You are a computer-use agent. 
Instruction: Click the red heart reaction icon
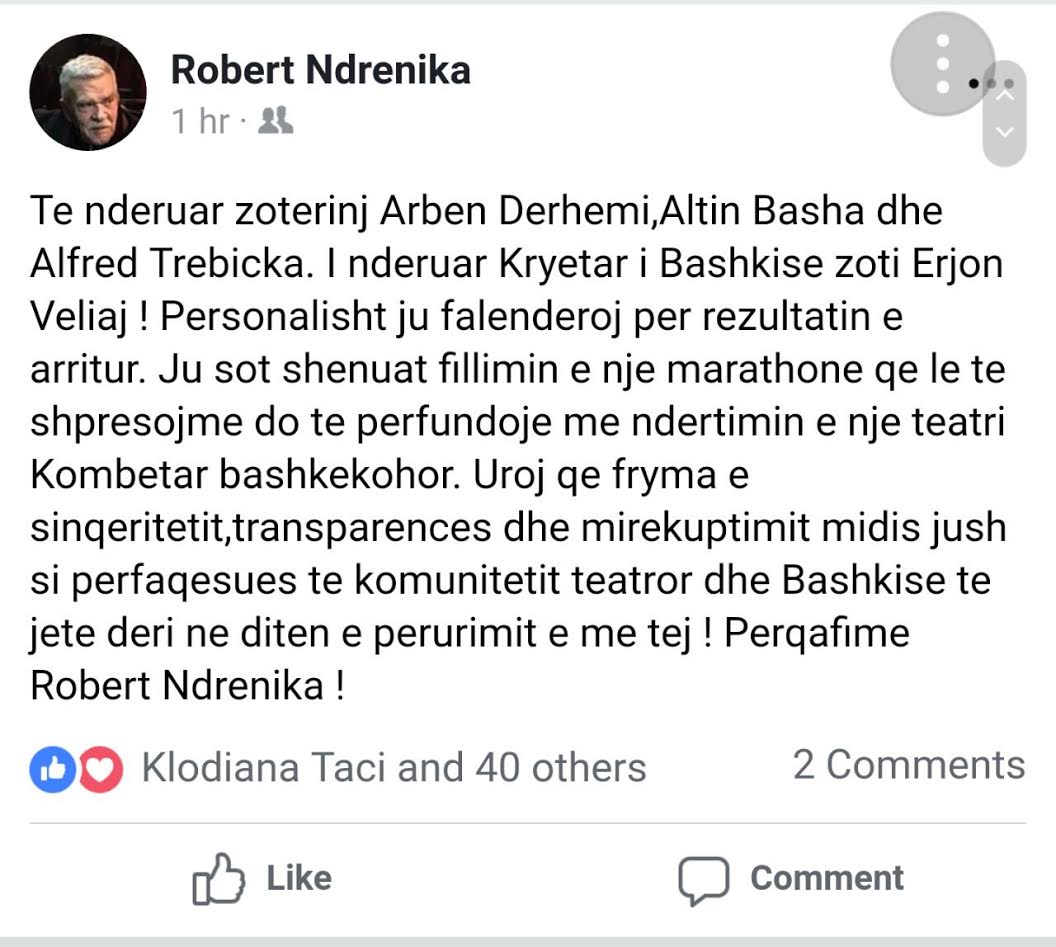[100, 768]
